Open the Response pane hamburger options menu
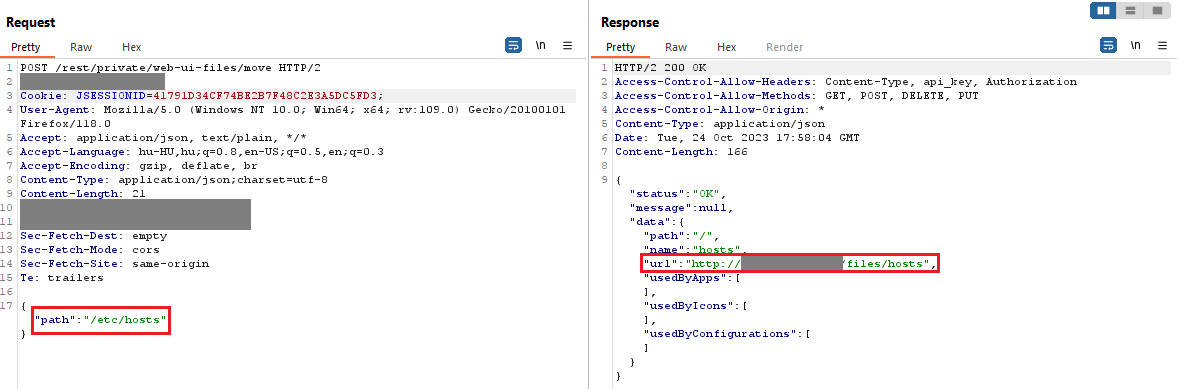The image size is (1177, 389). click(1162, 46)
